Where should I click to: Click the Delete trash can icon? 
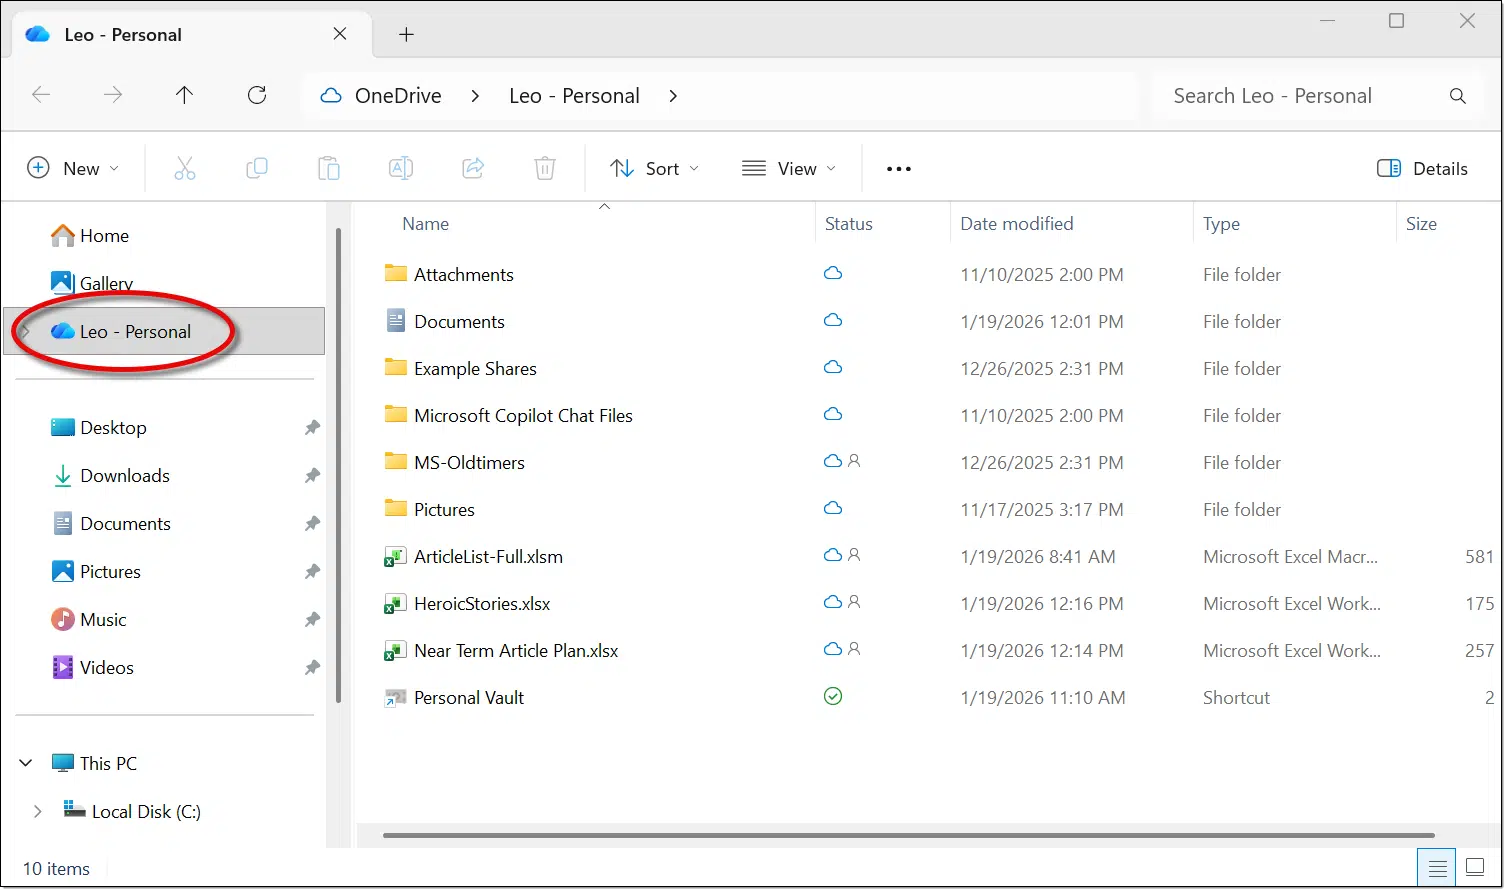pyautogui.click(x=545, y=168)
